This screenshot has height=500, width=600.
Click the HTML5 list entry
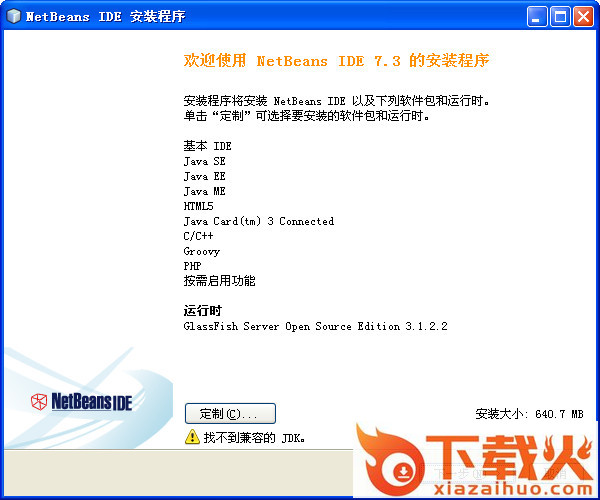pyautogui.click(x=198, y=206)
